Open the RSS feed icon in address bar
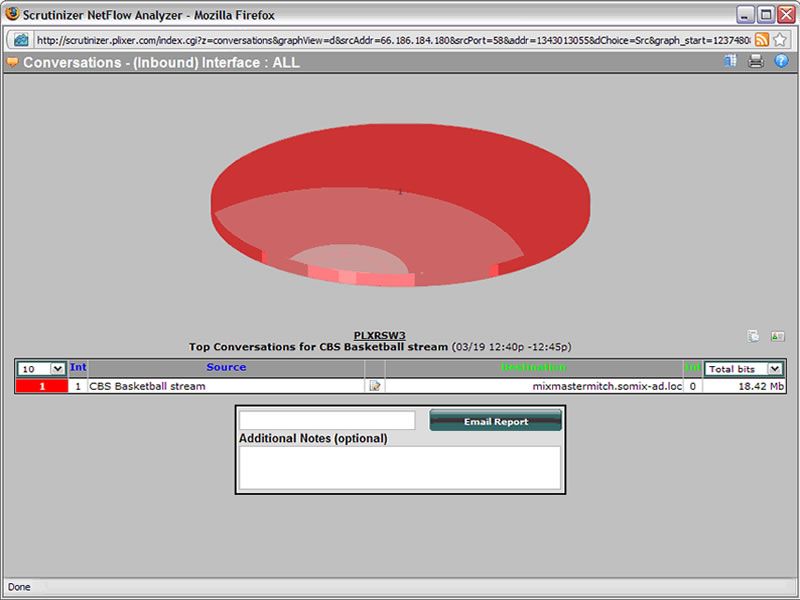The height and width of the screenshot is (600, 800). tap(762, 40)
